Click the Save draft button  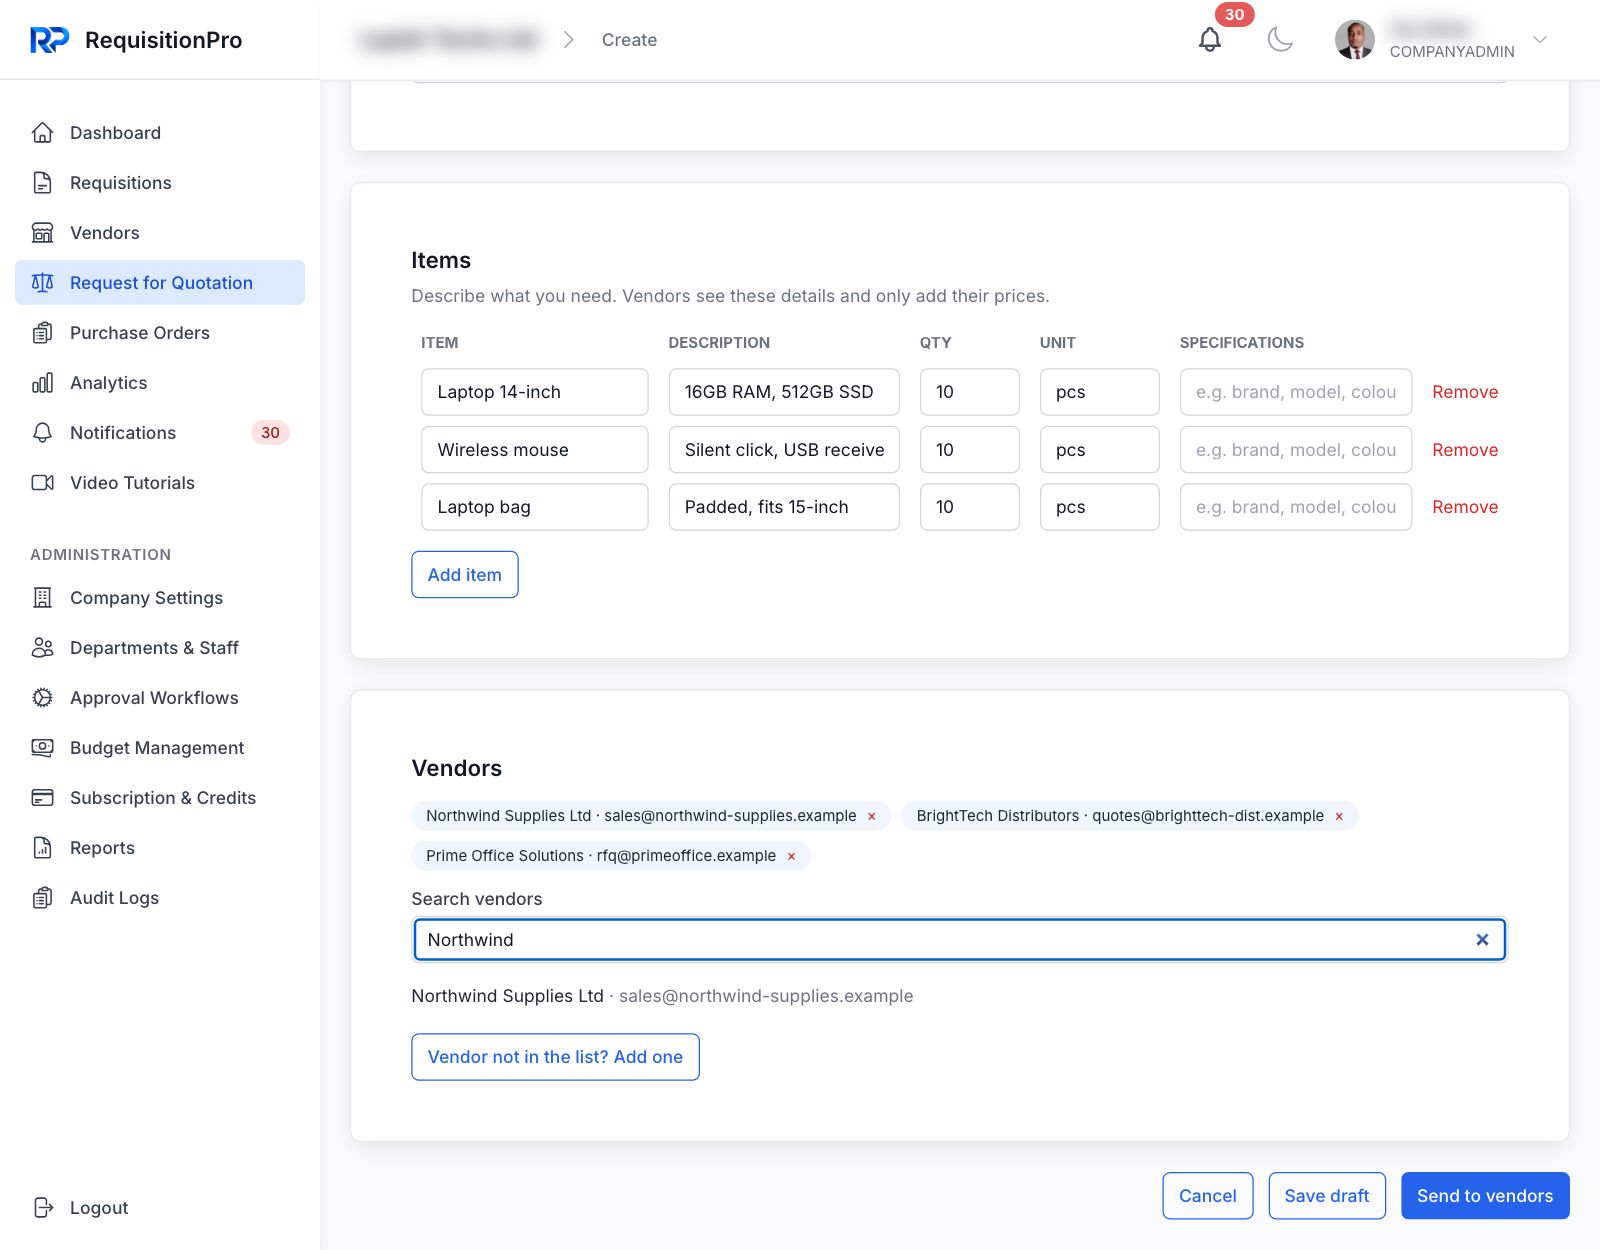coord(1327,1196)
